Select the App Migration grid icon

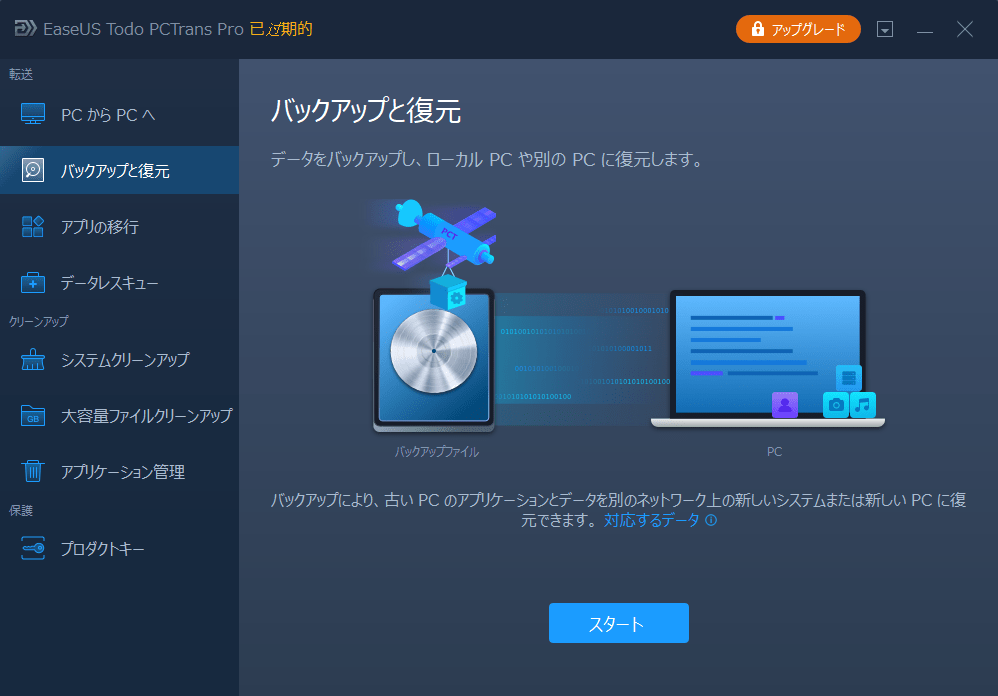tap(33, 226)
